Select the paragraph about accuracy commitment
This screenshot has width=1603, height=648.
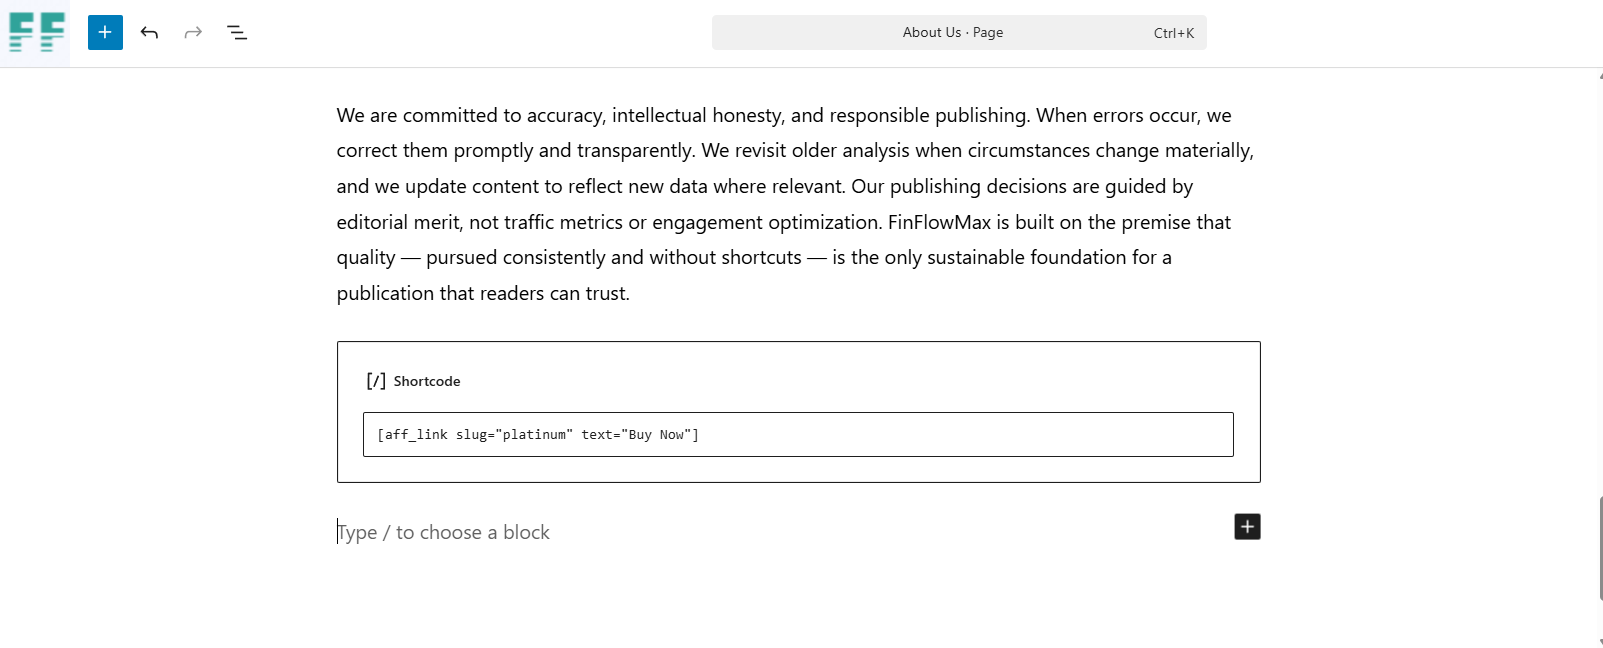(x=795, y=203)
